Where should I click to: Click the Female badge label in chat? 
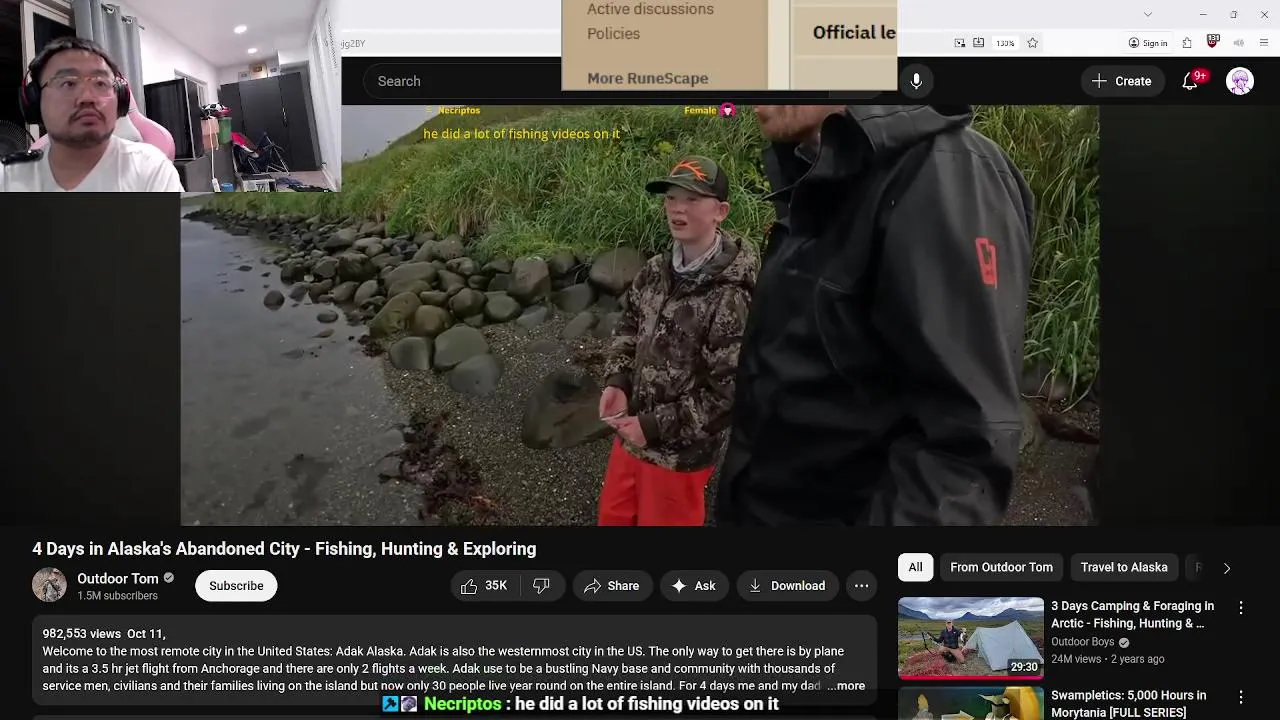[700, 110]
